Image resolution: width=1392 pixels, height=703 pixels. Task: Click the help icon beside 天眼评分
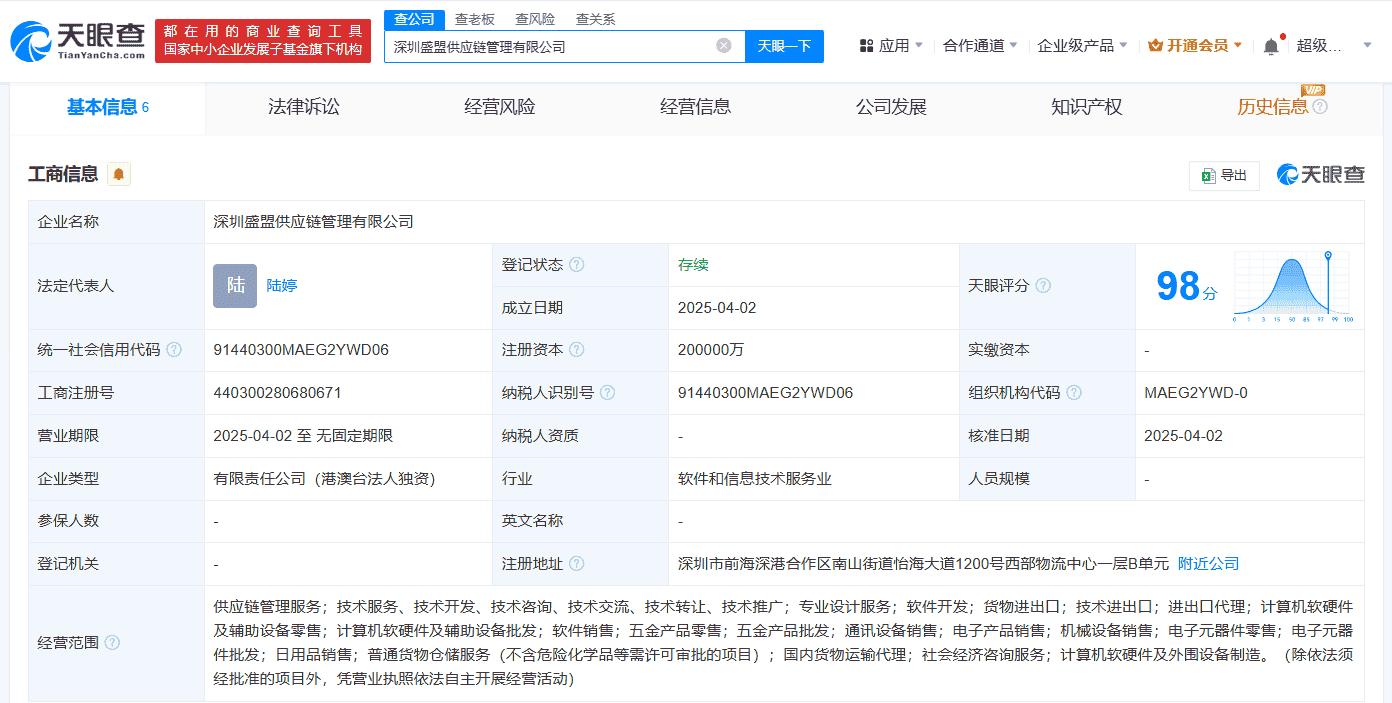pos(1043,285)
